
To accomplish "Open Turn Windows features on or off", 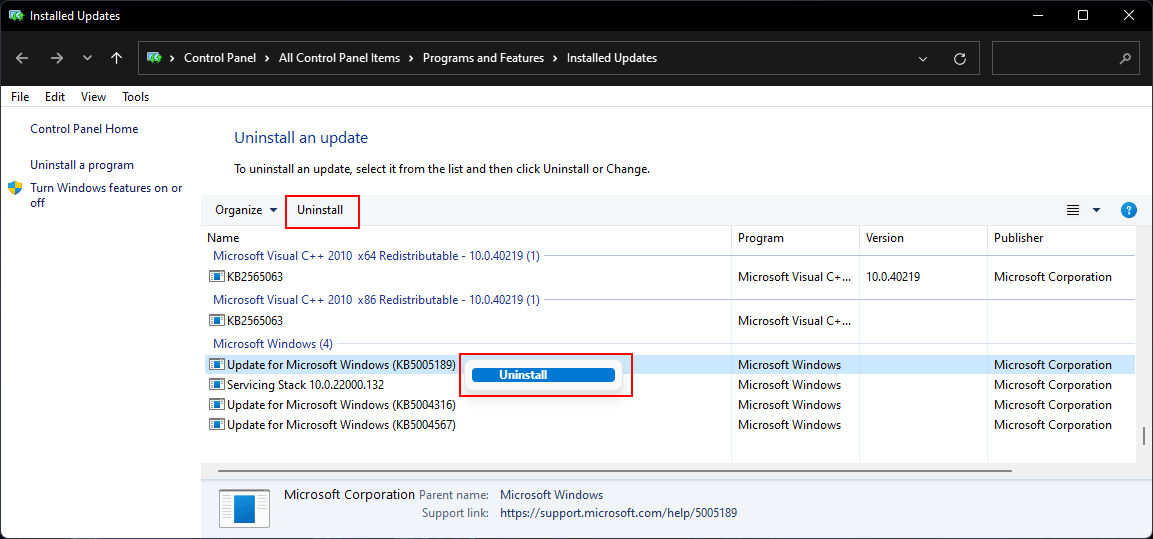I will click(106, 195).
